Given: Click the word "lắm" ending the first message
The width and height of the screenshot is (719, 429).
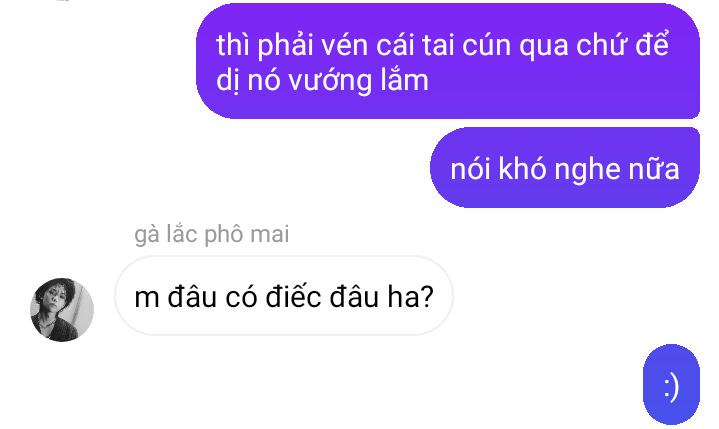Looking at the screenshot, I should (405, 80).
